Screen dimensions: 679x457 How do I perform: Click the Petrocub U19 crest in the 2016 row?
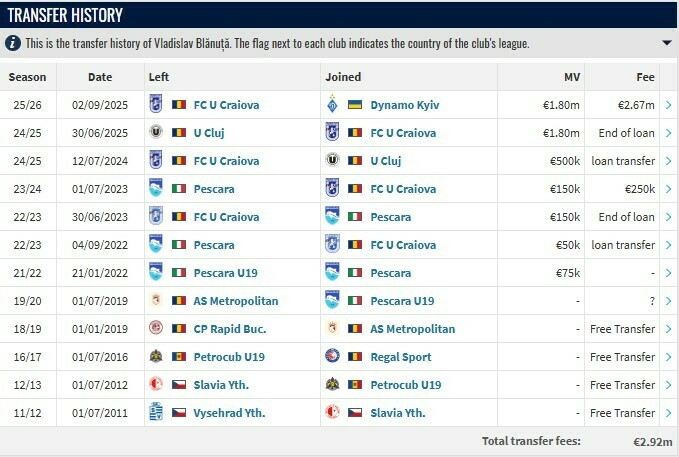tap(155, 357)
